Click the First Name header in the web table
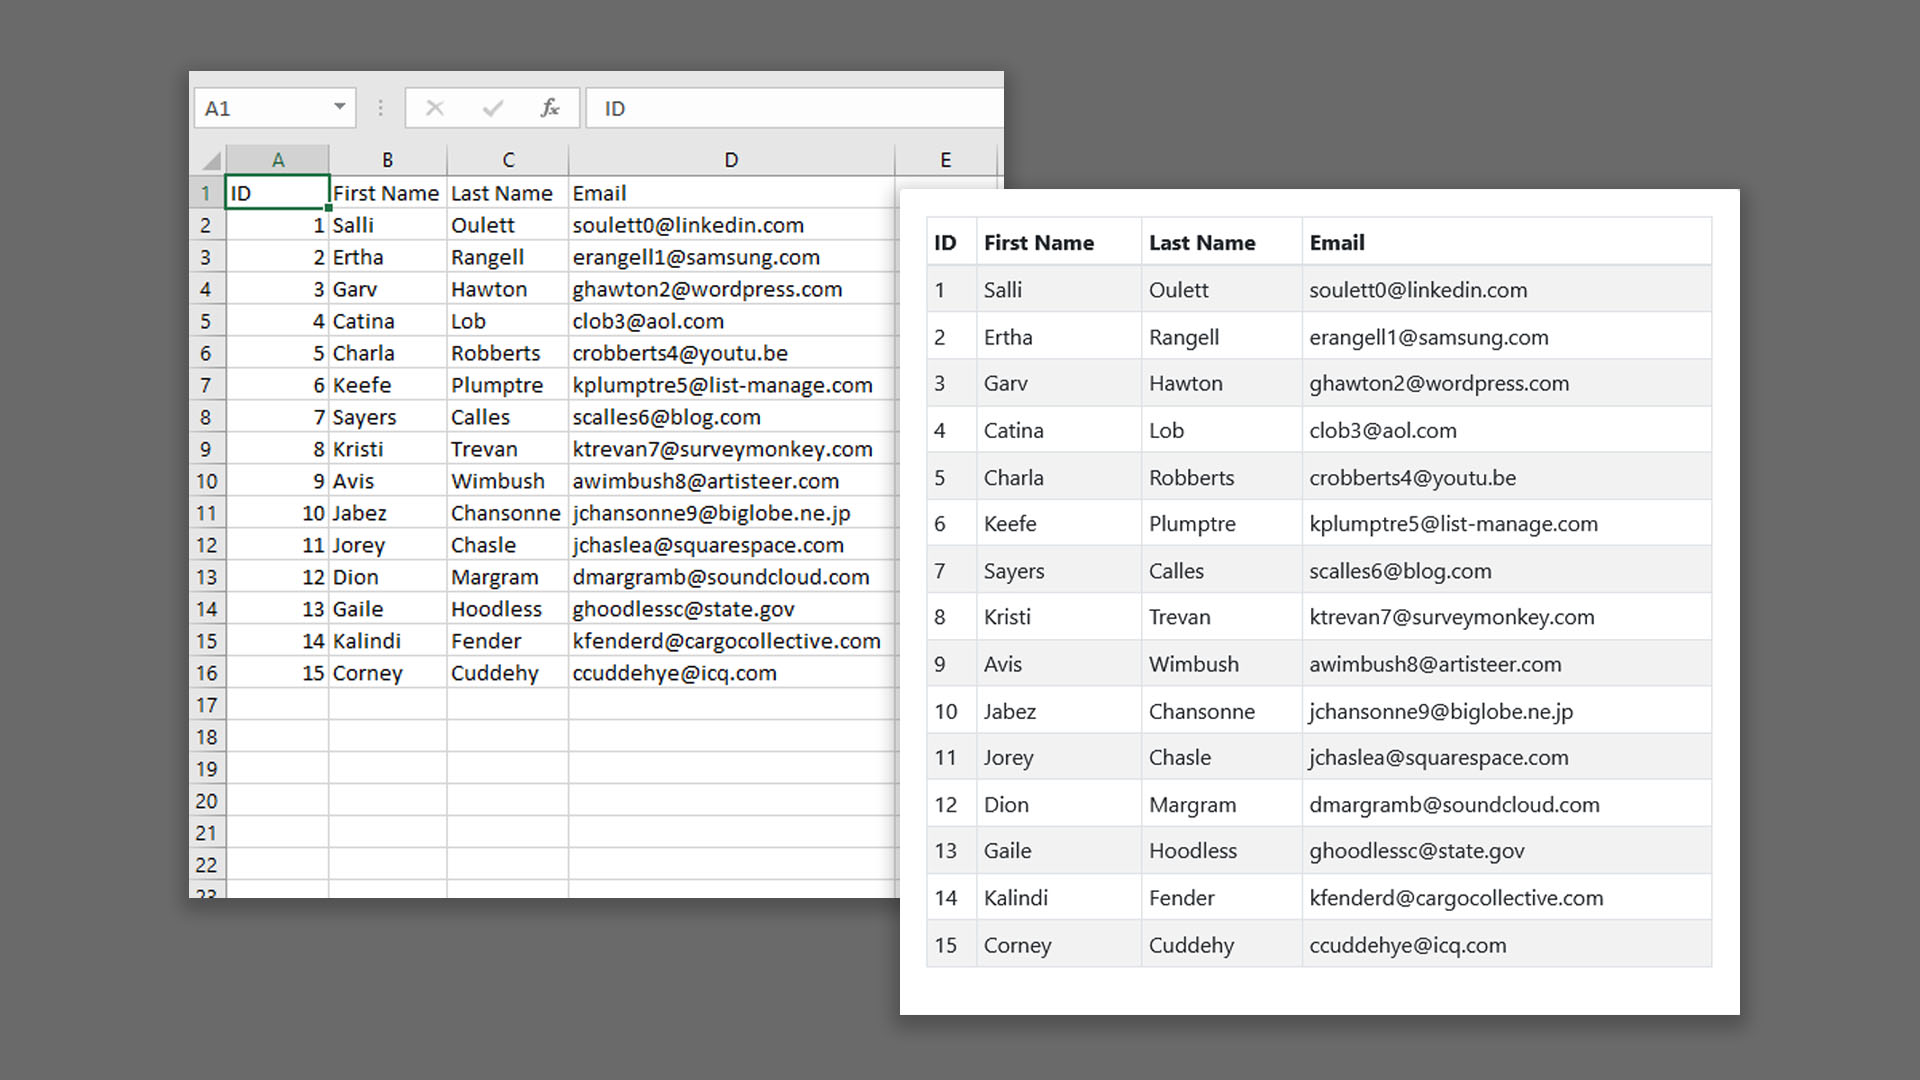This screenshot has width=1920, height=1080. (x=1038, y=242)
